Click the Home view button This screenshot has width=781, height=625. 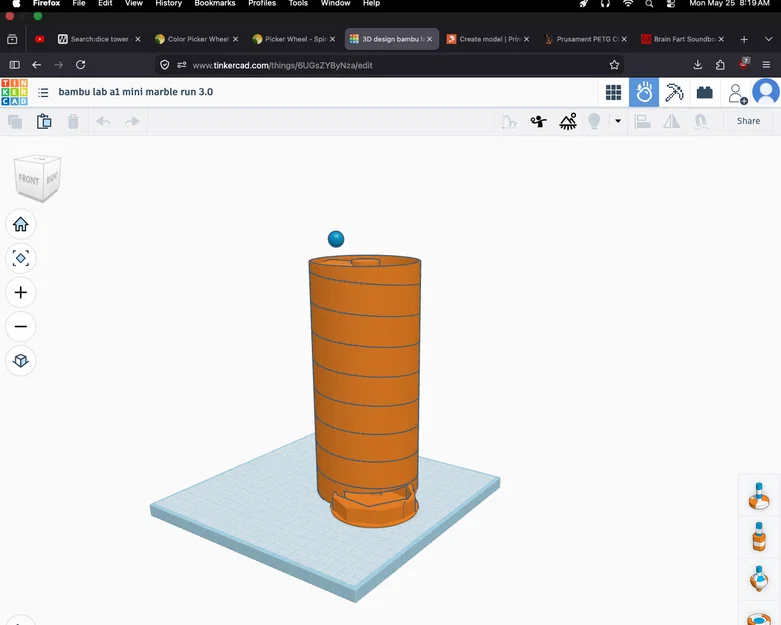point(20,224)
